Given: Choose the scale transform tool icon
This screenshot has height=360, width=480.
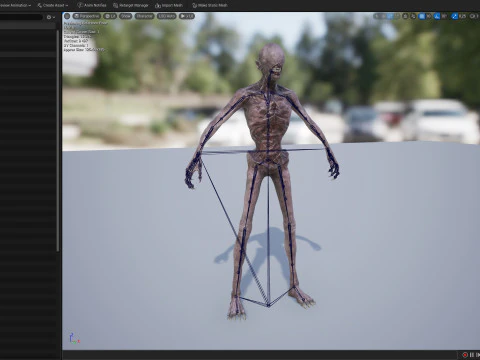Looking at the screenshot, I should tap(397, 16).
